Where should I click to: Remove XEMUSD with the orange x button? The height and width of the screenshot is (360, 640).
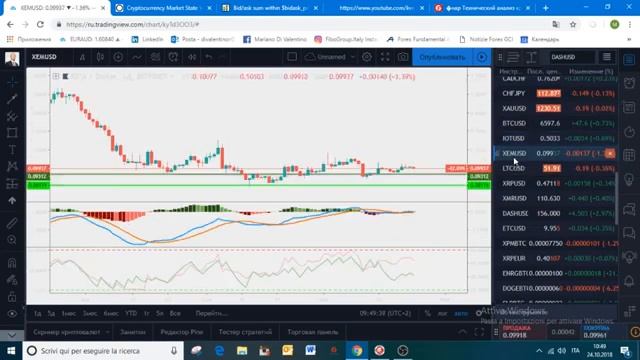(x=610, y=153)
